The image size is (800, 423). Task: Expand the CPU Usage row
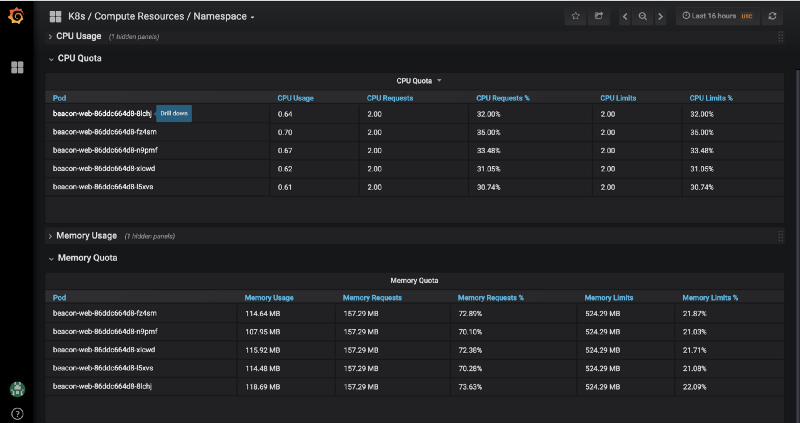tap(77, 37)
